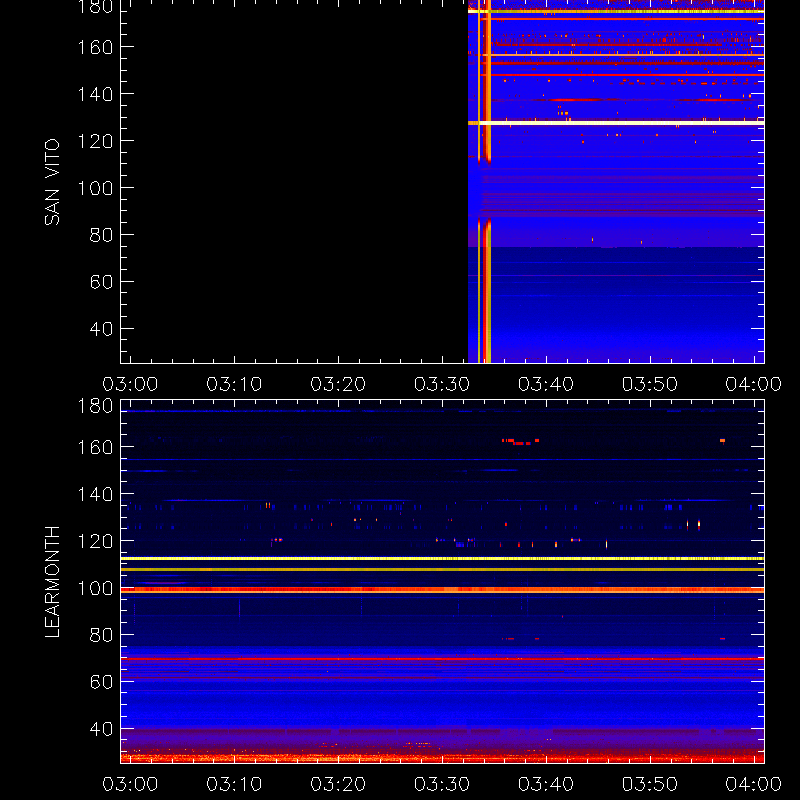Screen dimensions: 800x800
Task: Click 03:00 time label below LEARMONTH plot
Action: [130, 784]
